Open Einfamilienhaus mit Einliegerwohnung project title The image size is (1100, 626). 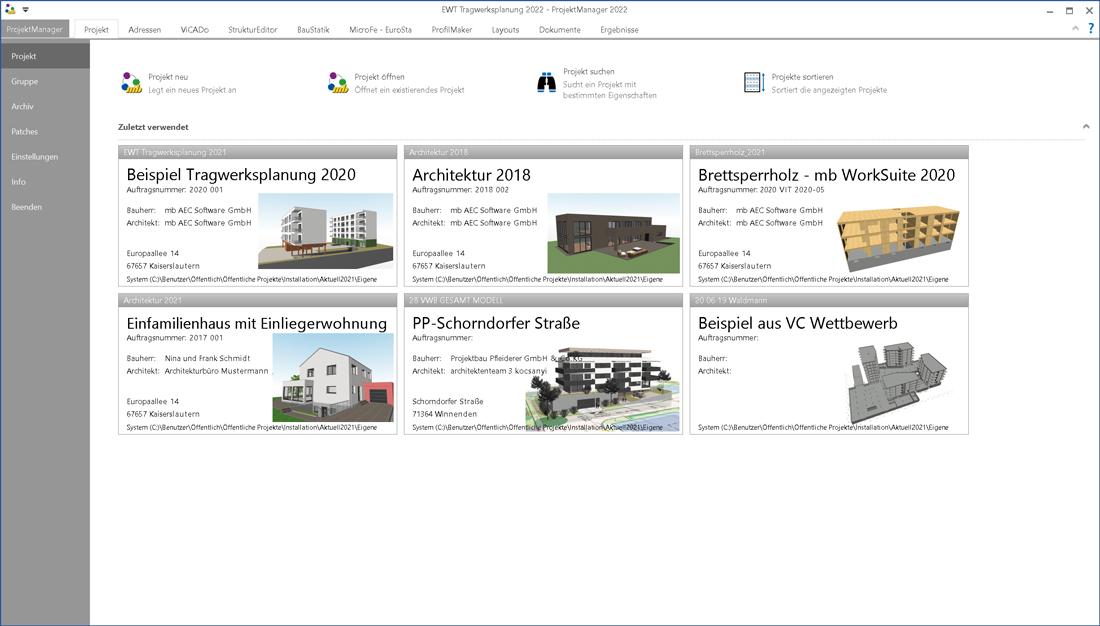tap(257, 323)
